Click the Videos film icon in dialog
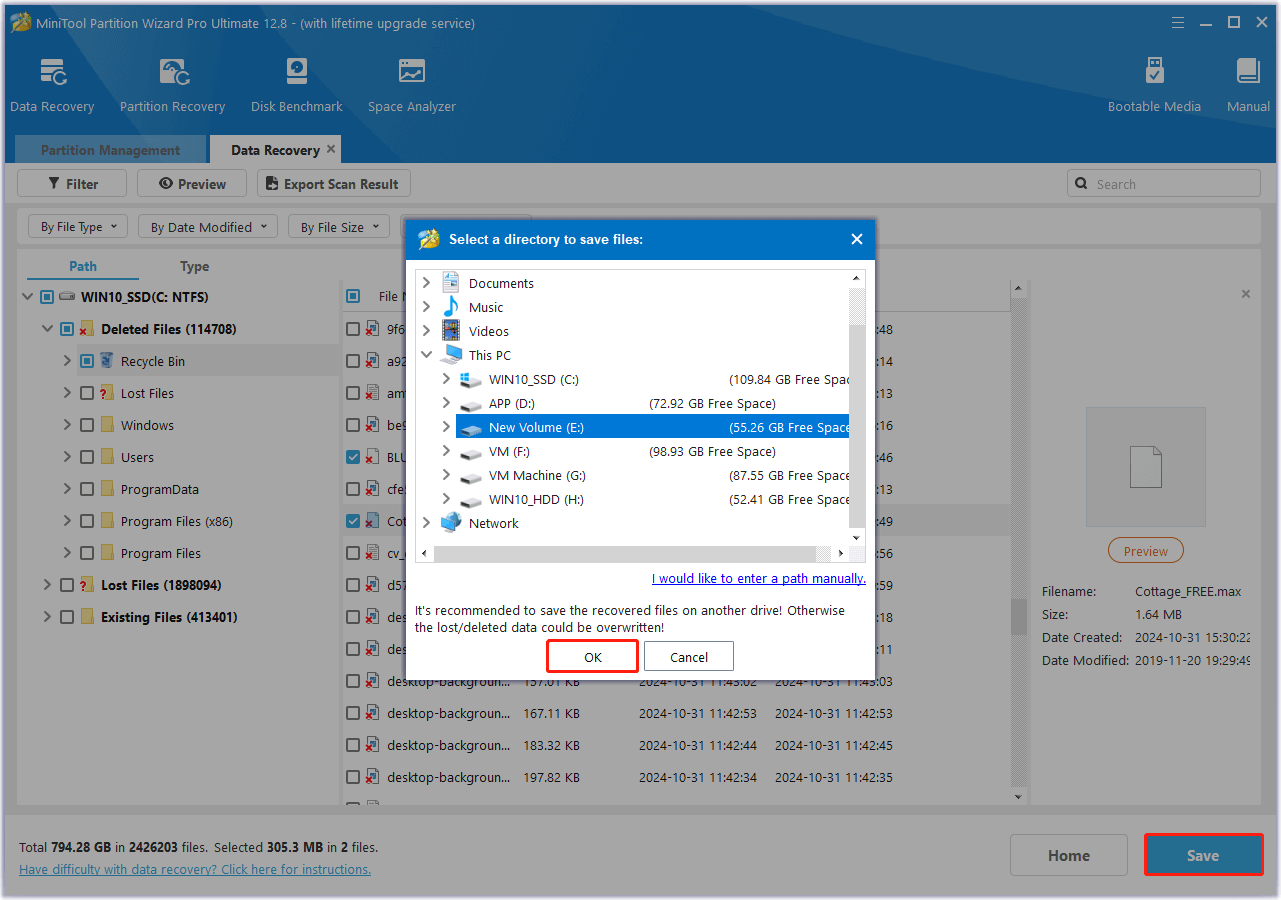Viewport: 1281px width, 900px height. [x=451, y=331]
